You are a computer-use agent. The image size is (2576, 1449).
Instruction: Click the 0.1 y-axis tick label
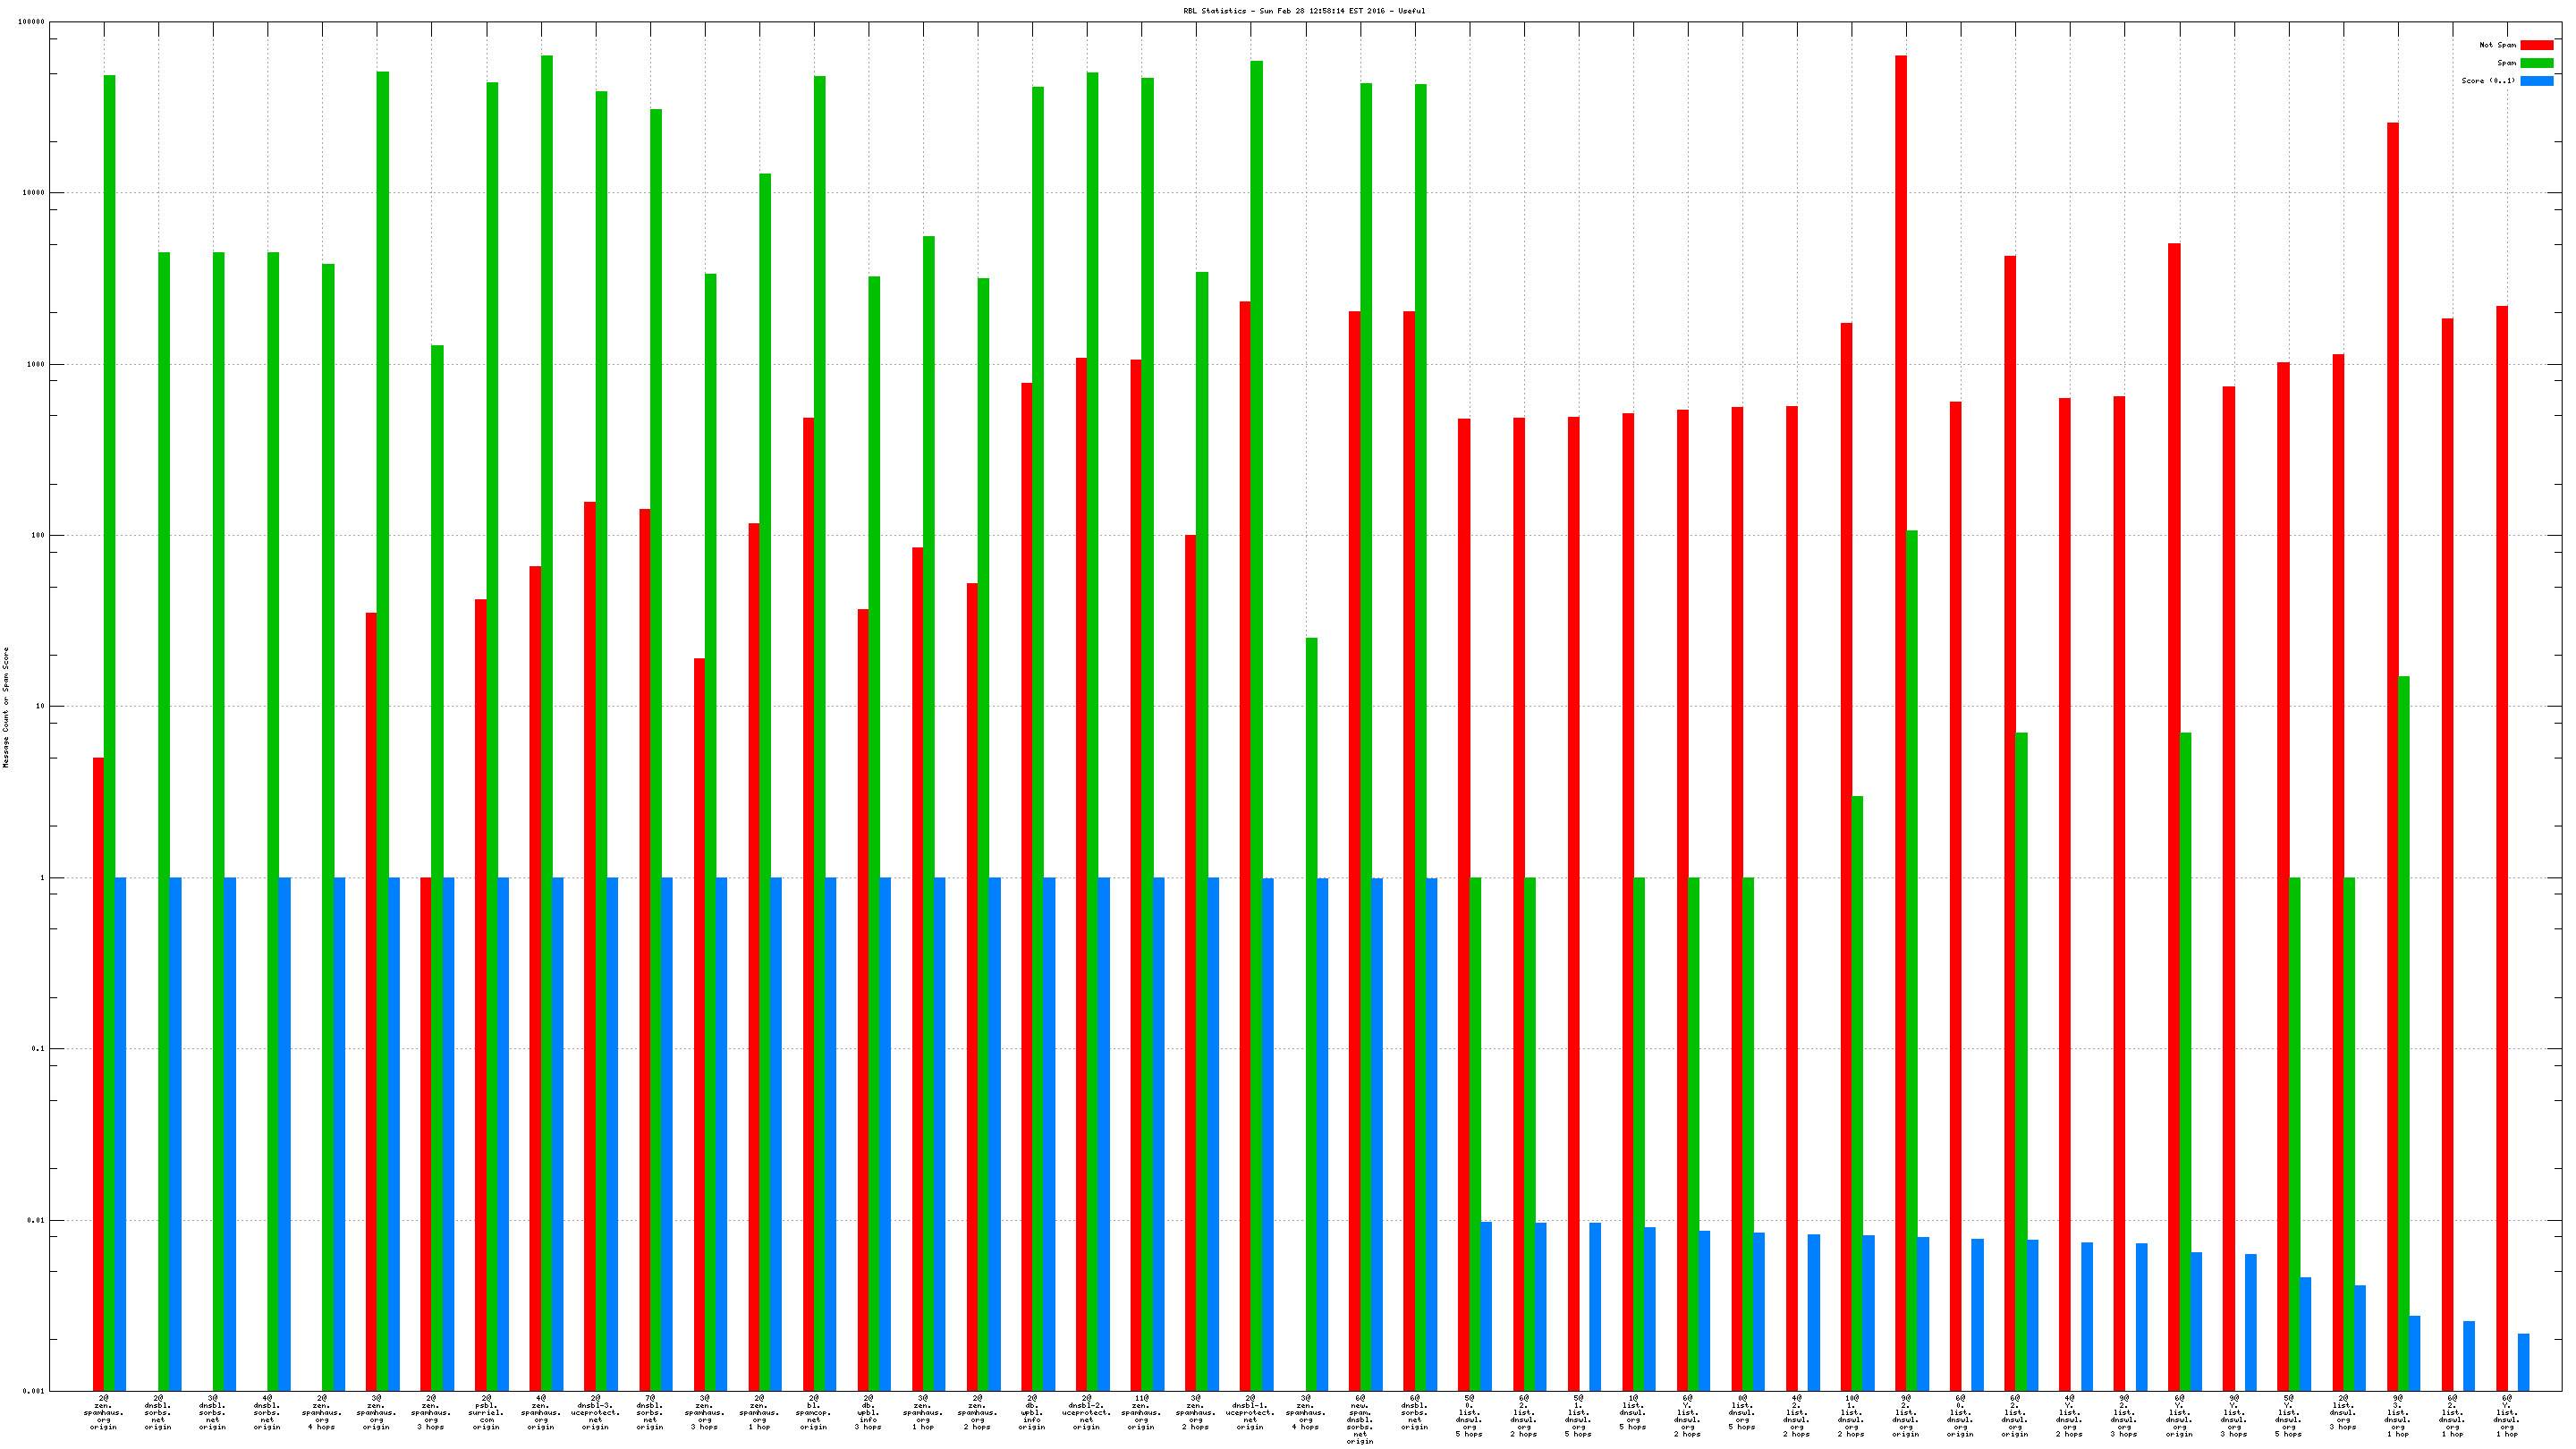coord(37,1049)
